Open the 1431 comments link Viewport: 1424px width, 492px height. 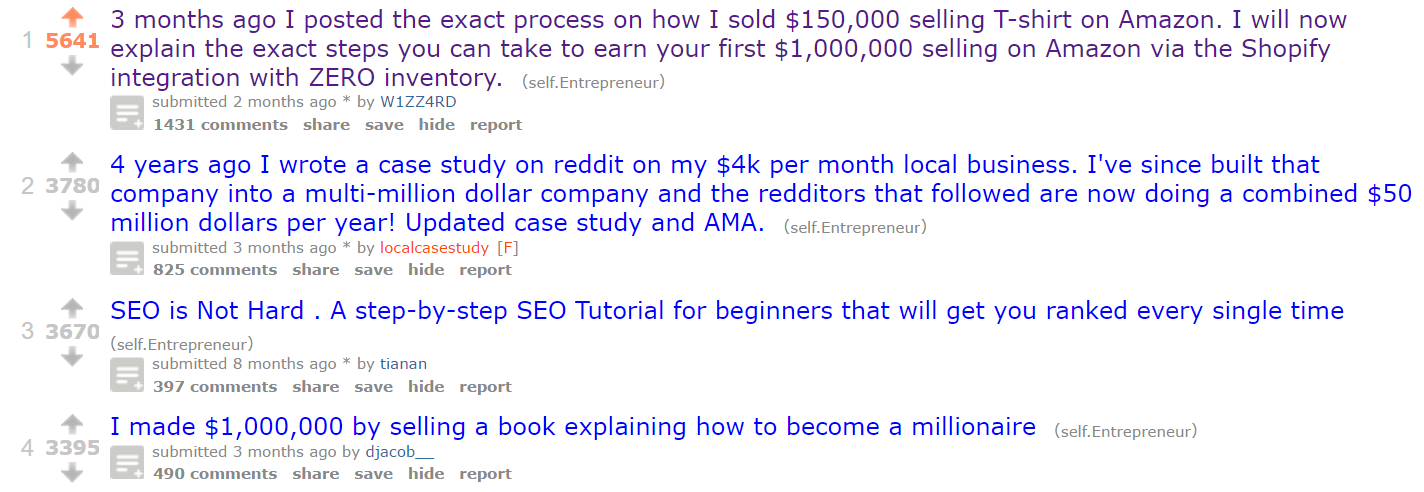click(x=220, y=125)
